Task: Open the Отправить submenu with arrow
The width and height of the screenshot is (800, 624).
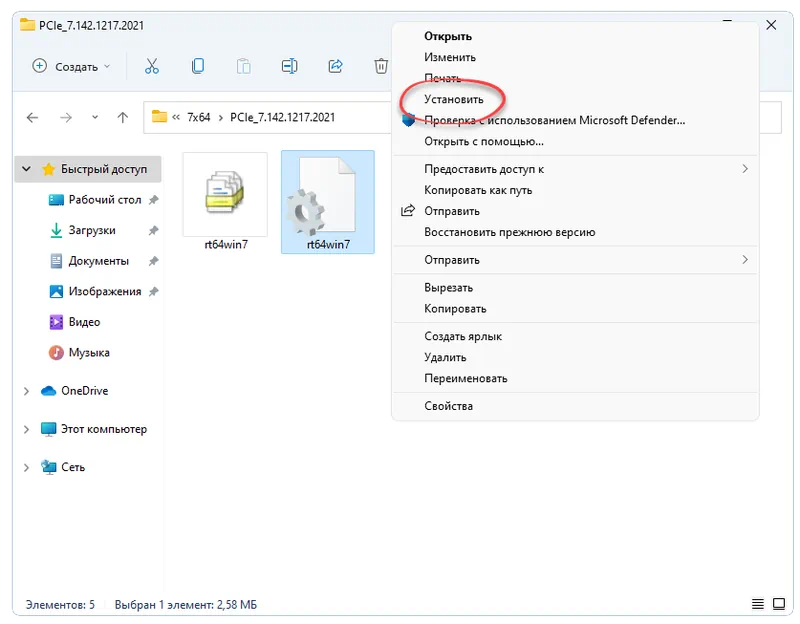Action: click(x=575, y=260)
